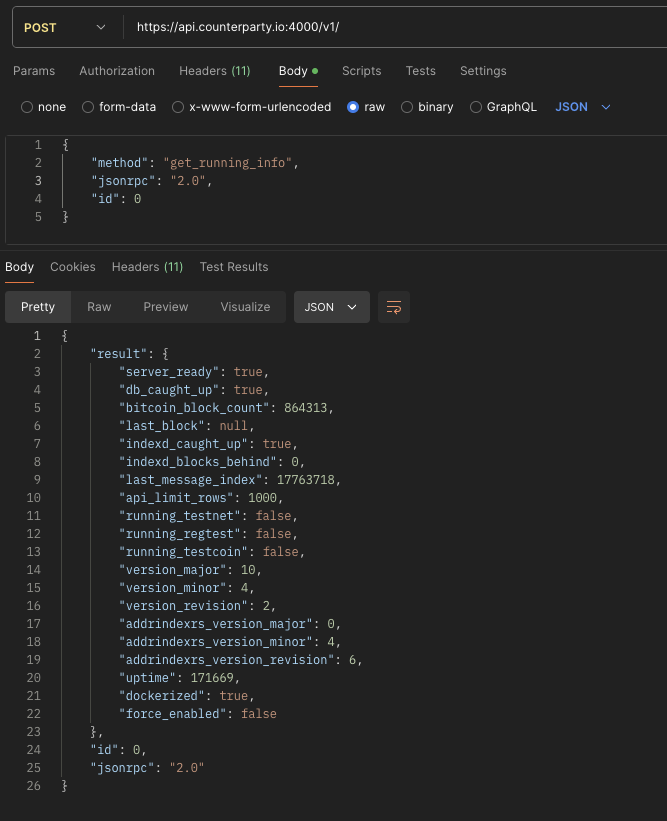Switch response view to Pretty
This screenshot has height=821, width=667.
[x=38, y=307]
